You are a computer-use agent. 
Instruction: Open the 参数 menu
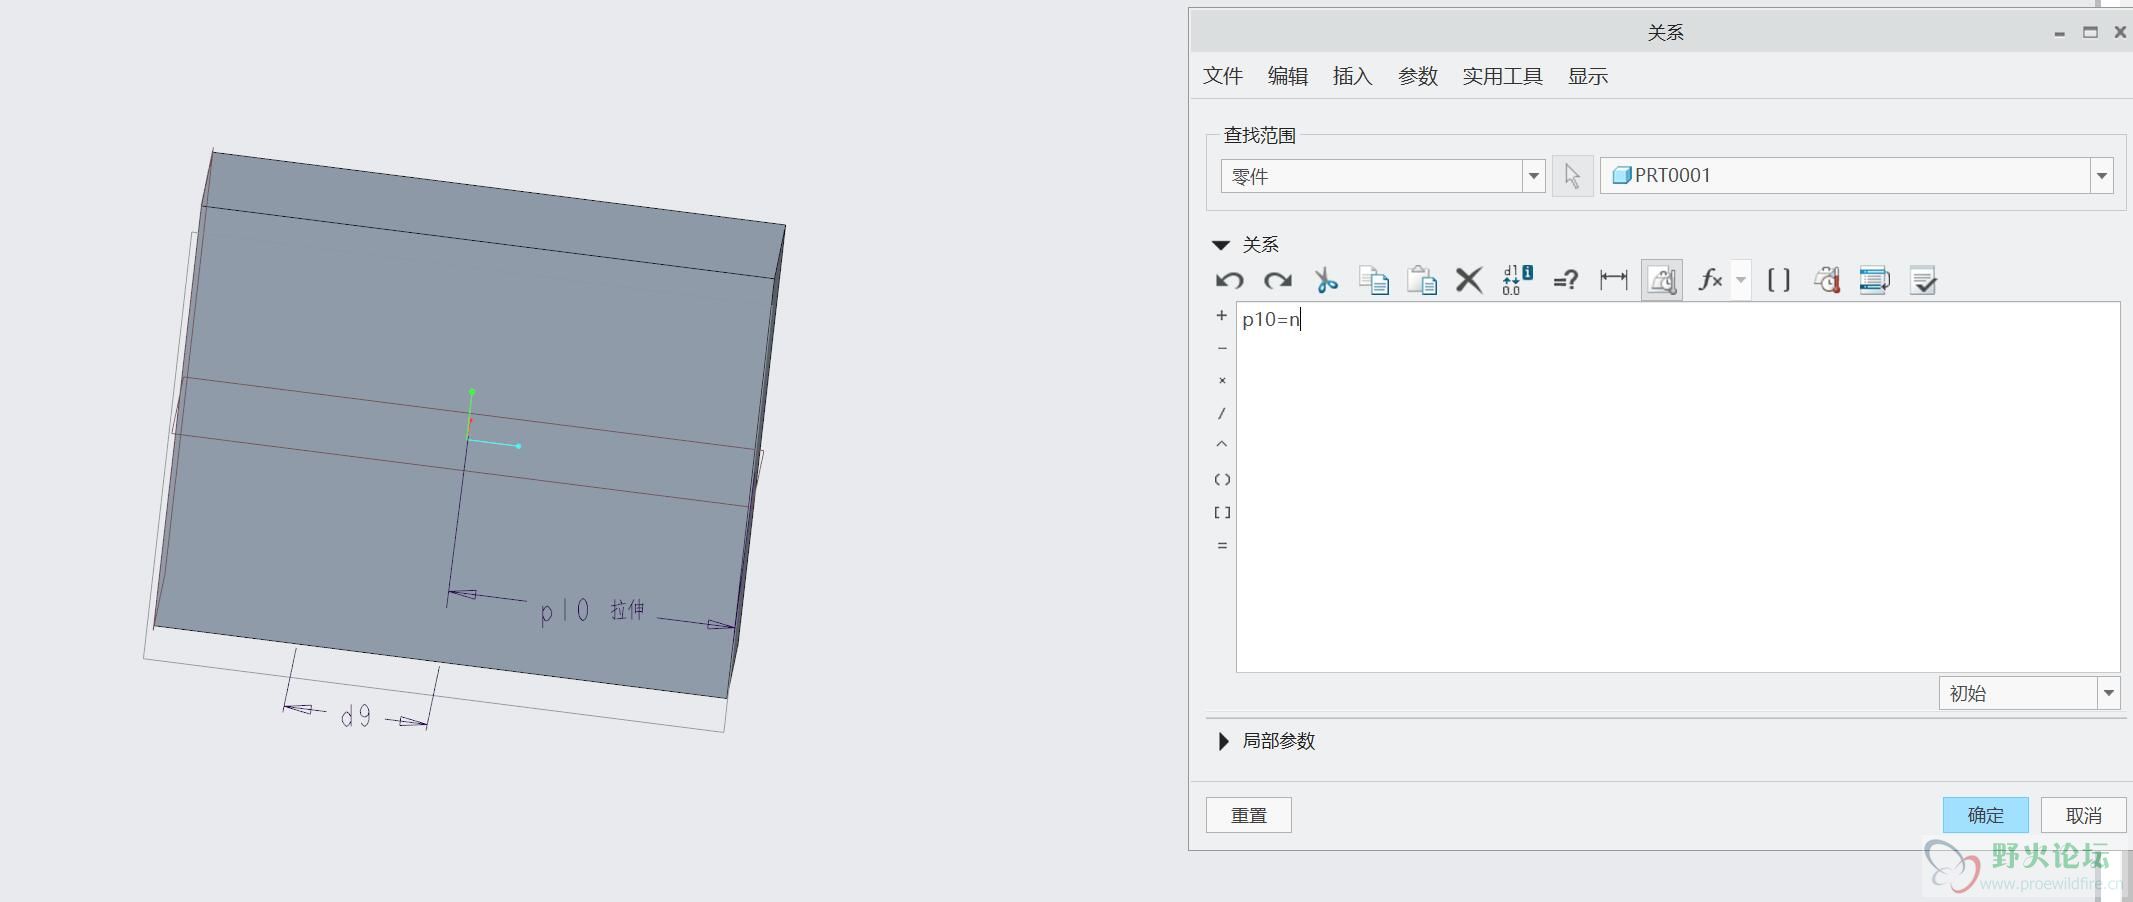point(1418,76)
